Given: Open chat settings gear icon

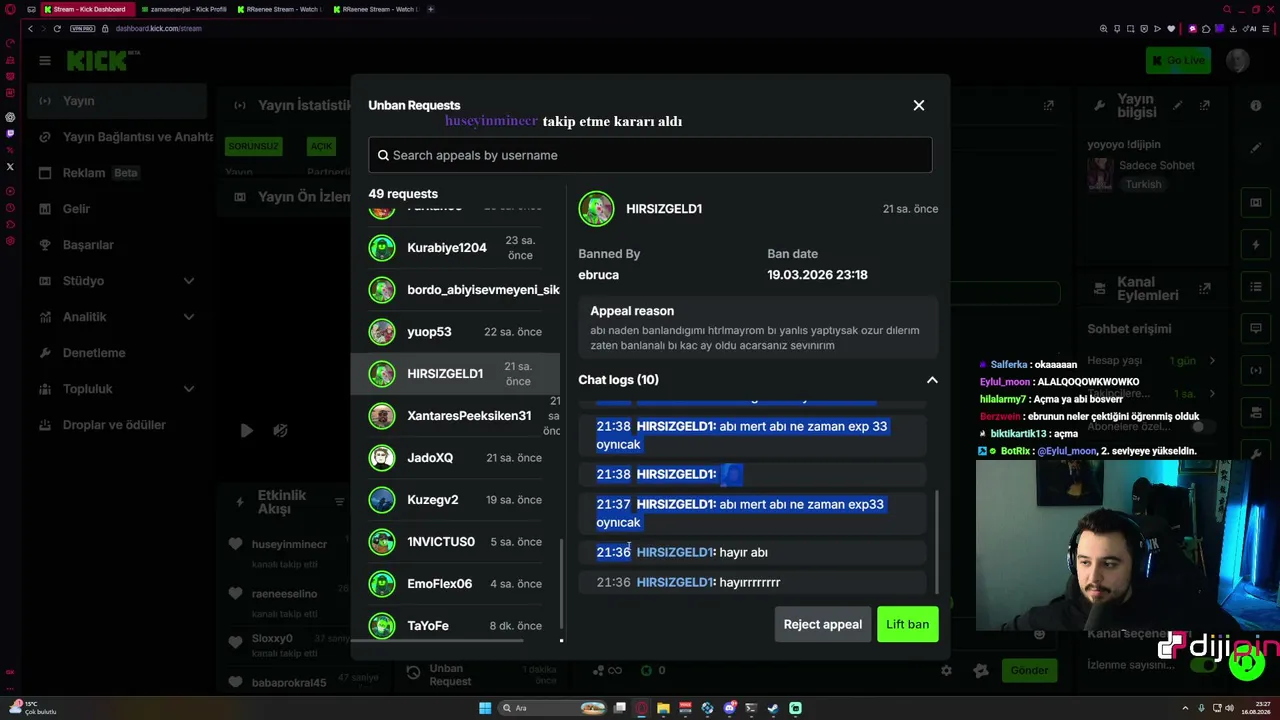Looking at the screenshot, I should tap(946, 671).
